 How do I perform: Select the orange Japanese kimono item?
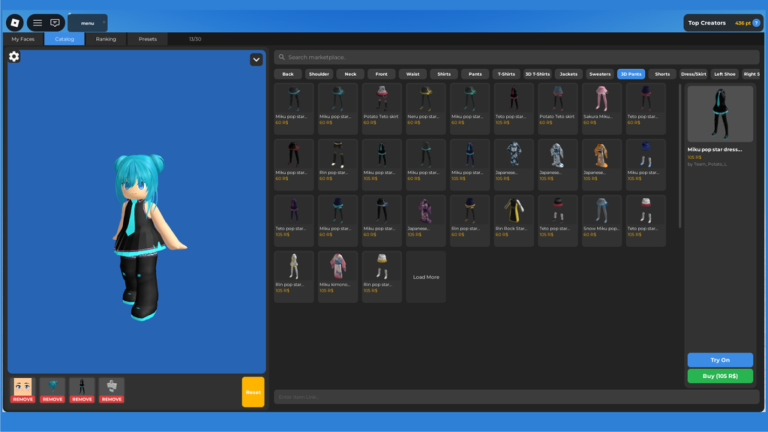click(601, 165)
